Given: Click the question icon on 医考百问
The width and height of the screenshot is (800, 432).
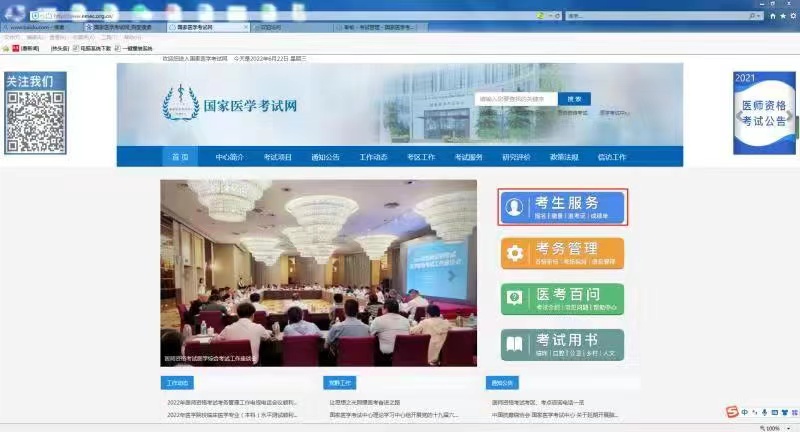Looking at the screenshot, I should pos(514,298).
